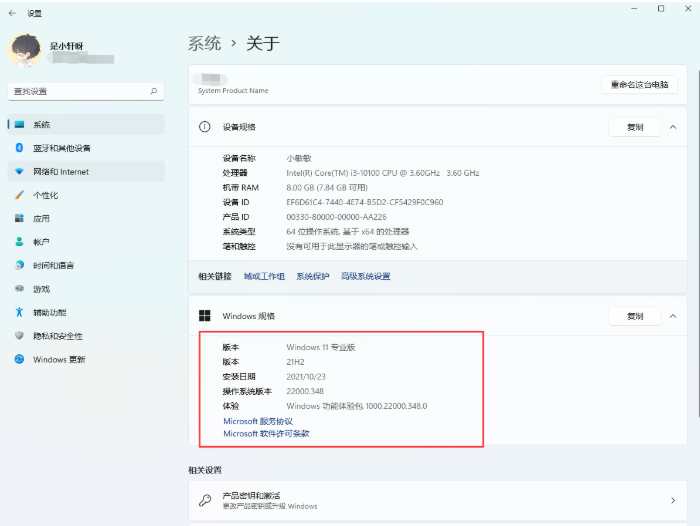Click the gaming controller icon
Viewport: 700px width, 526px height.
point(19,288)
